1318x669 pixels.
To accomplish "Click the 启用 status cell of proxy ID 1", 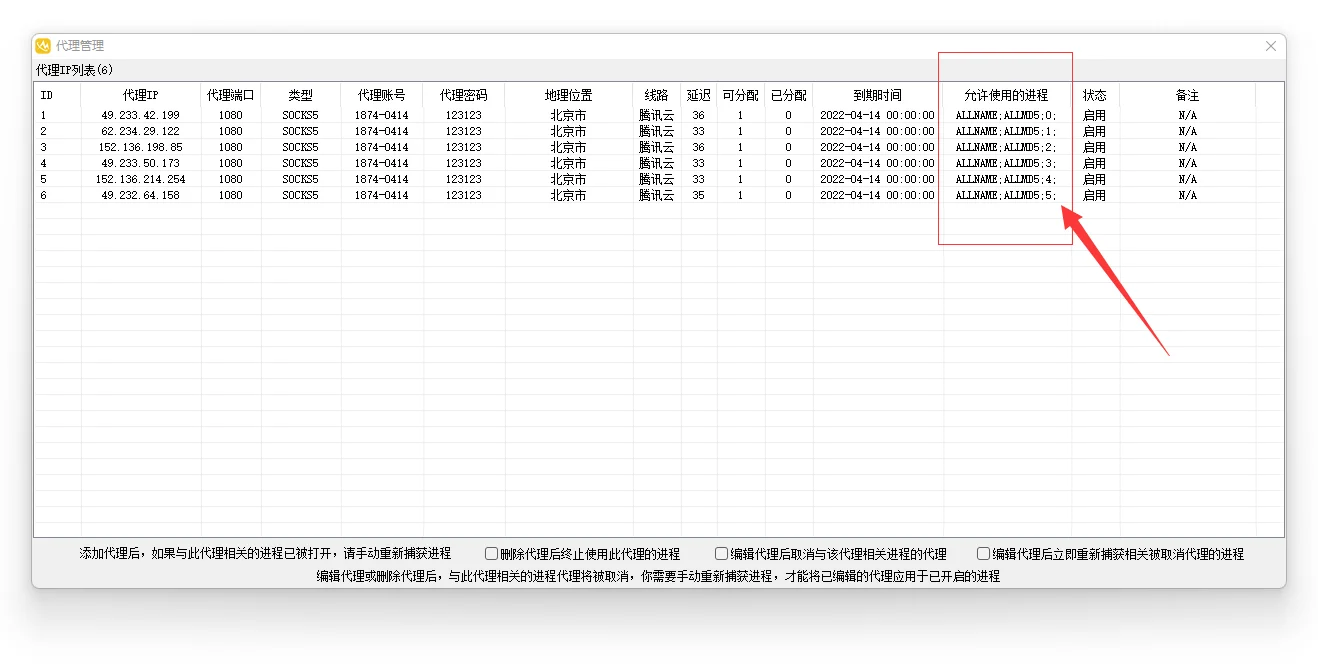I will coord(1094,114).
